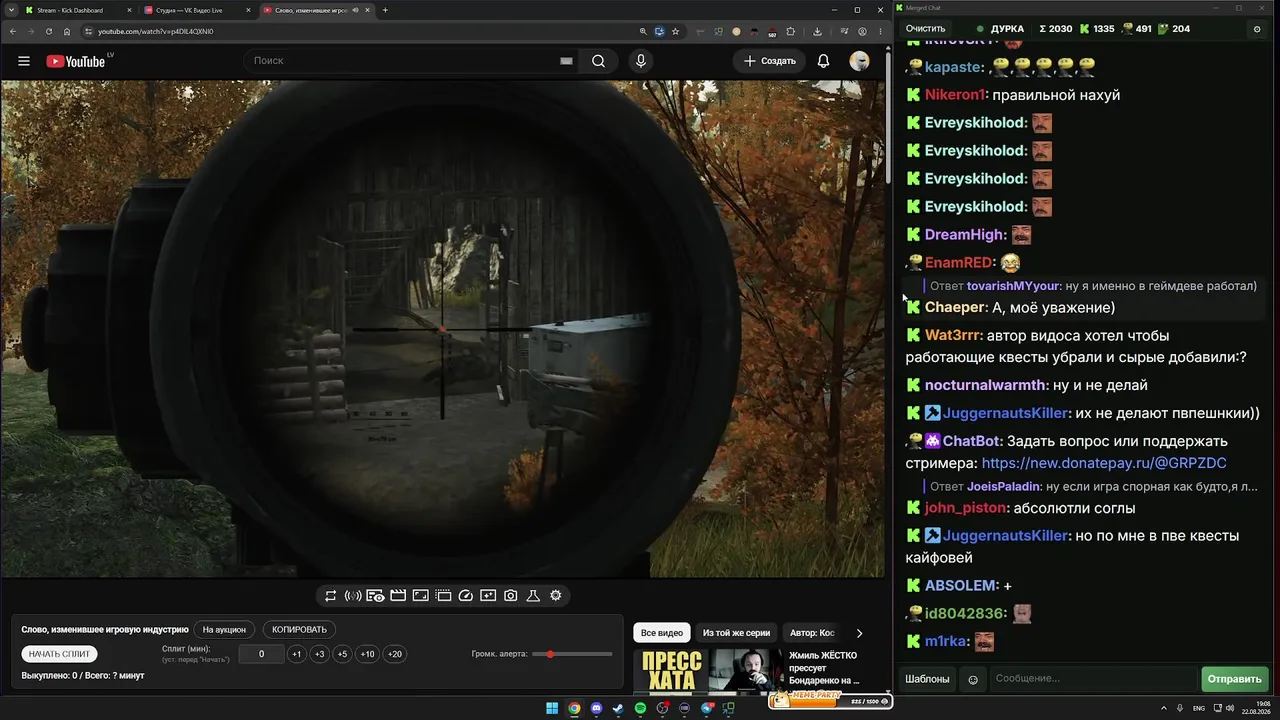This screenshot has width=1280, height=720.
Task: Open Spotify from the taskbar
Action: [x=640, y=708]
